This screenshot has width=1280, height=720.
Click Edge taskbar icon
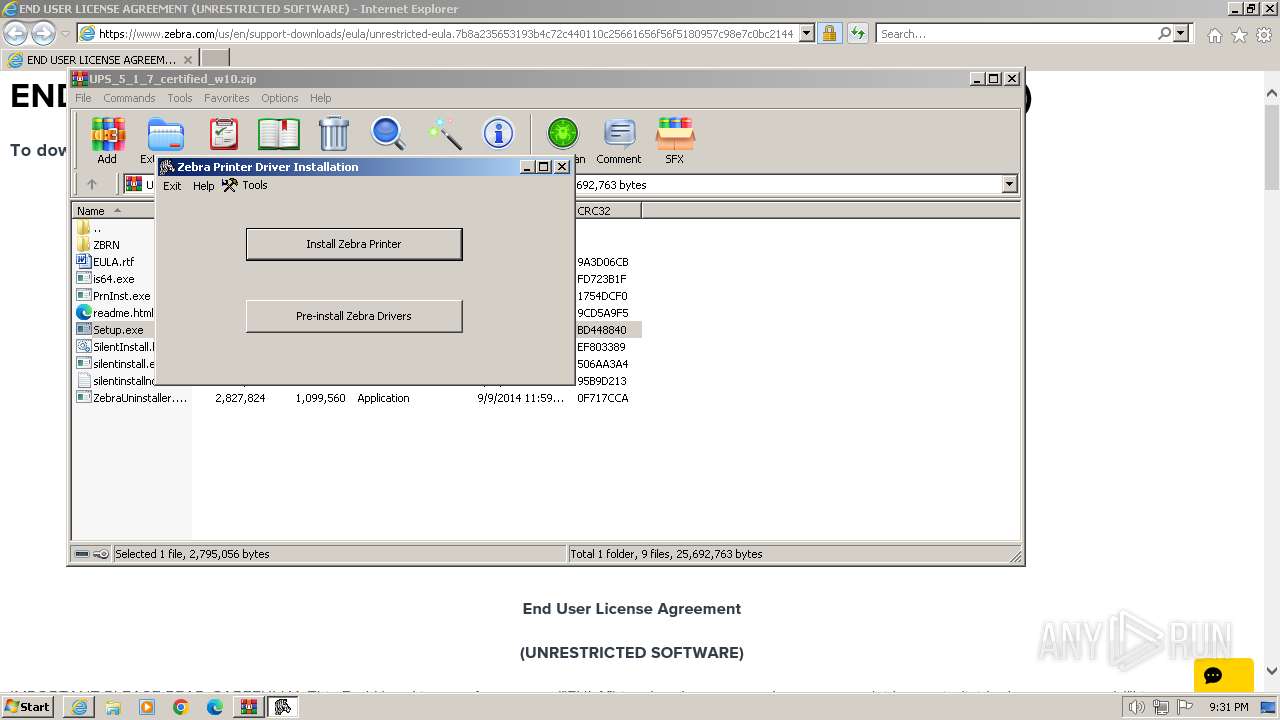point(214,707)
